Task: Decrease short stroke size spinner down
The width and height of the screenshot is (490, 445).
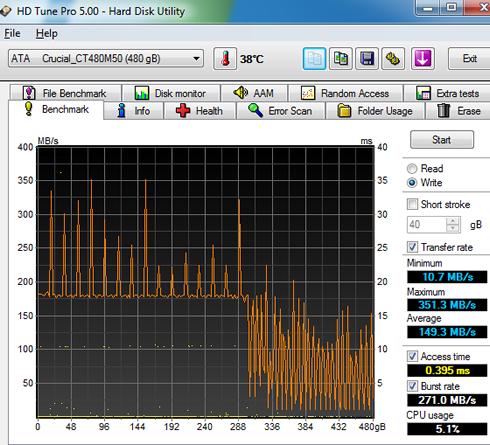Action: [452, 228]
